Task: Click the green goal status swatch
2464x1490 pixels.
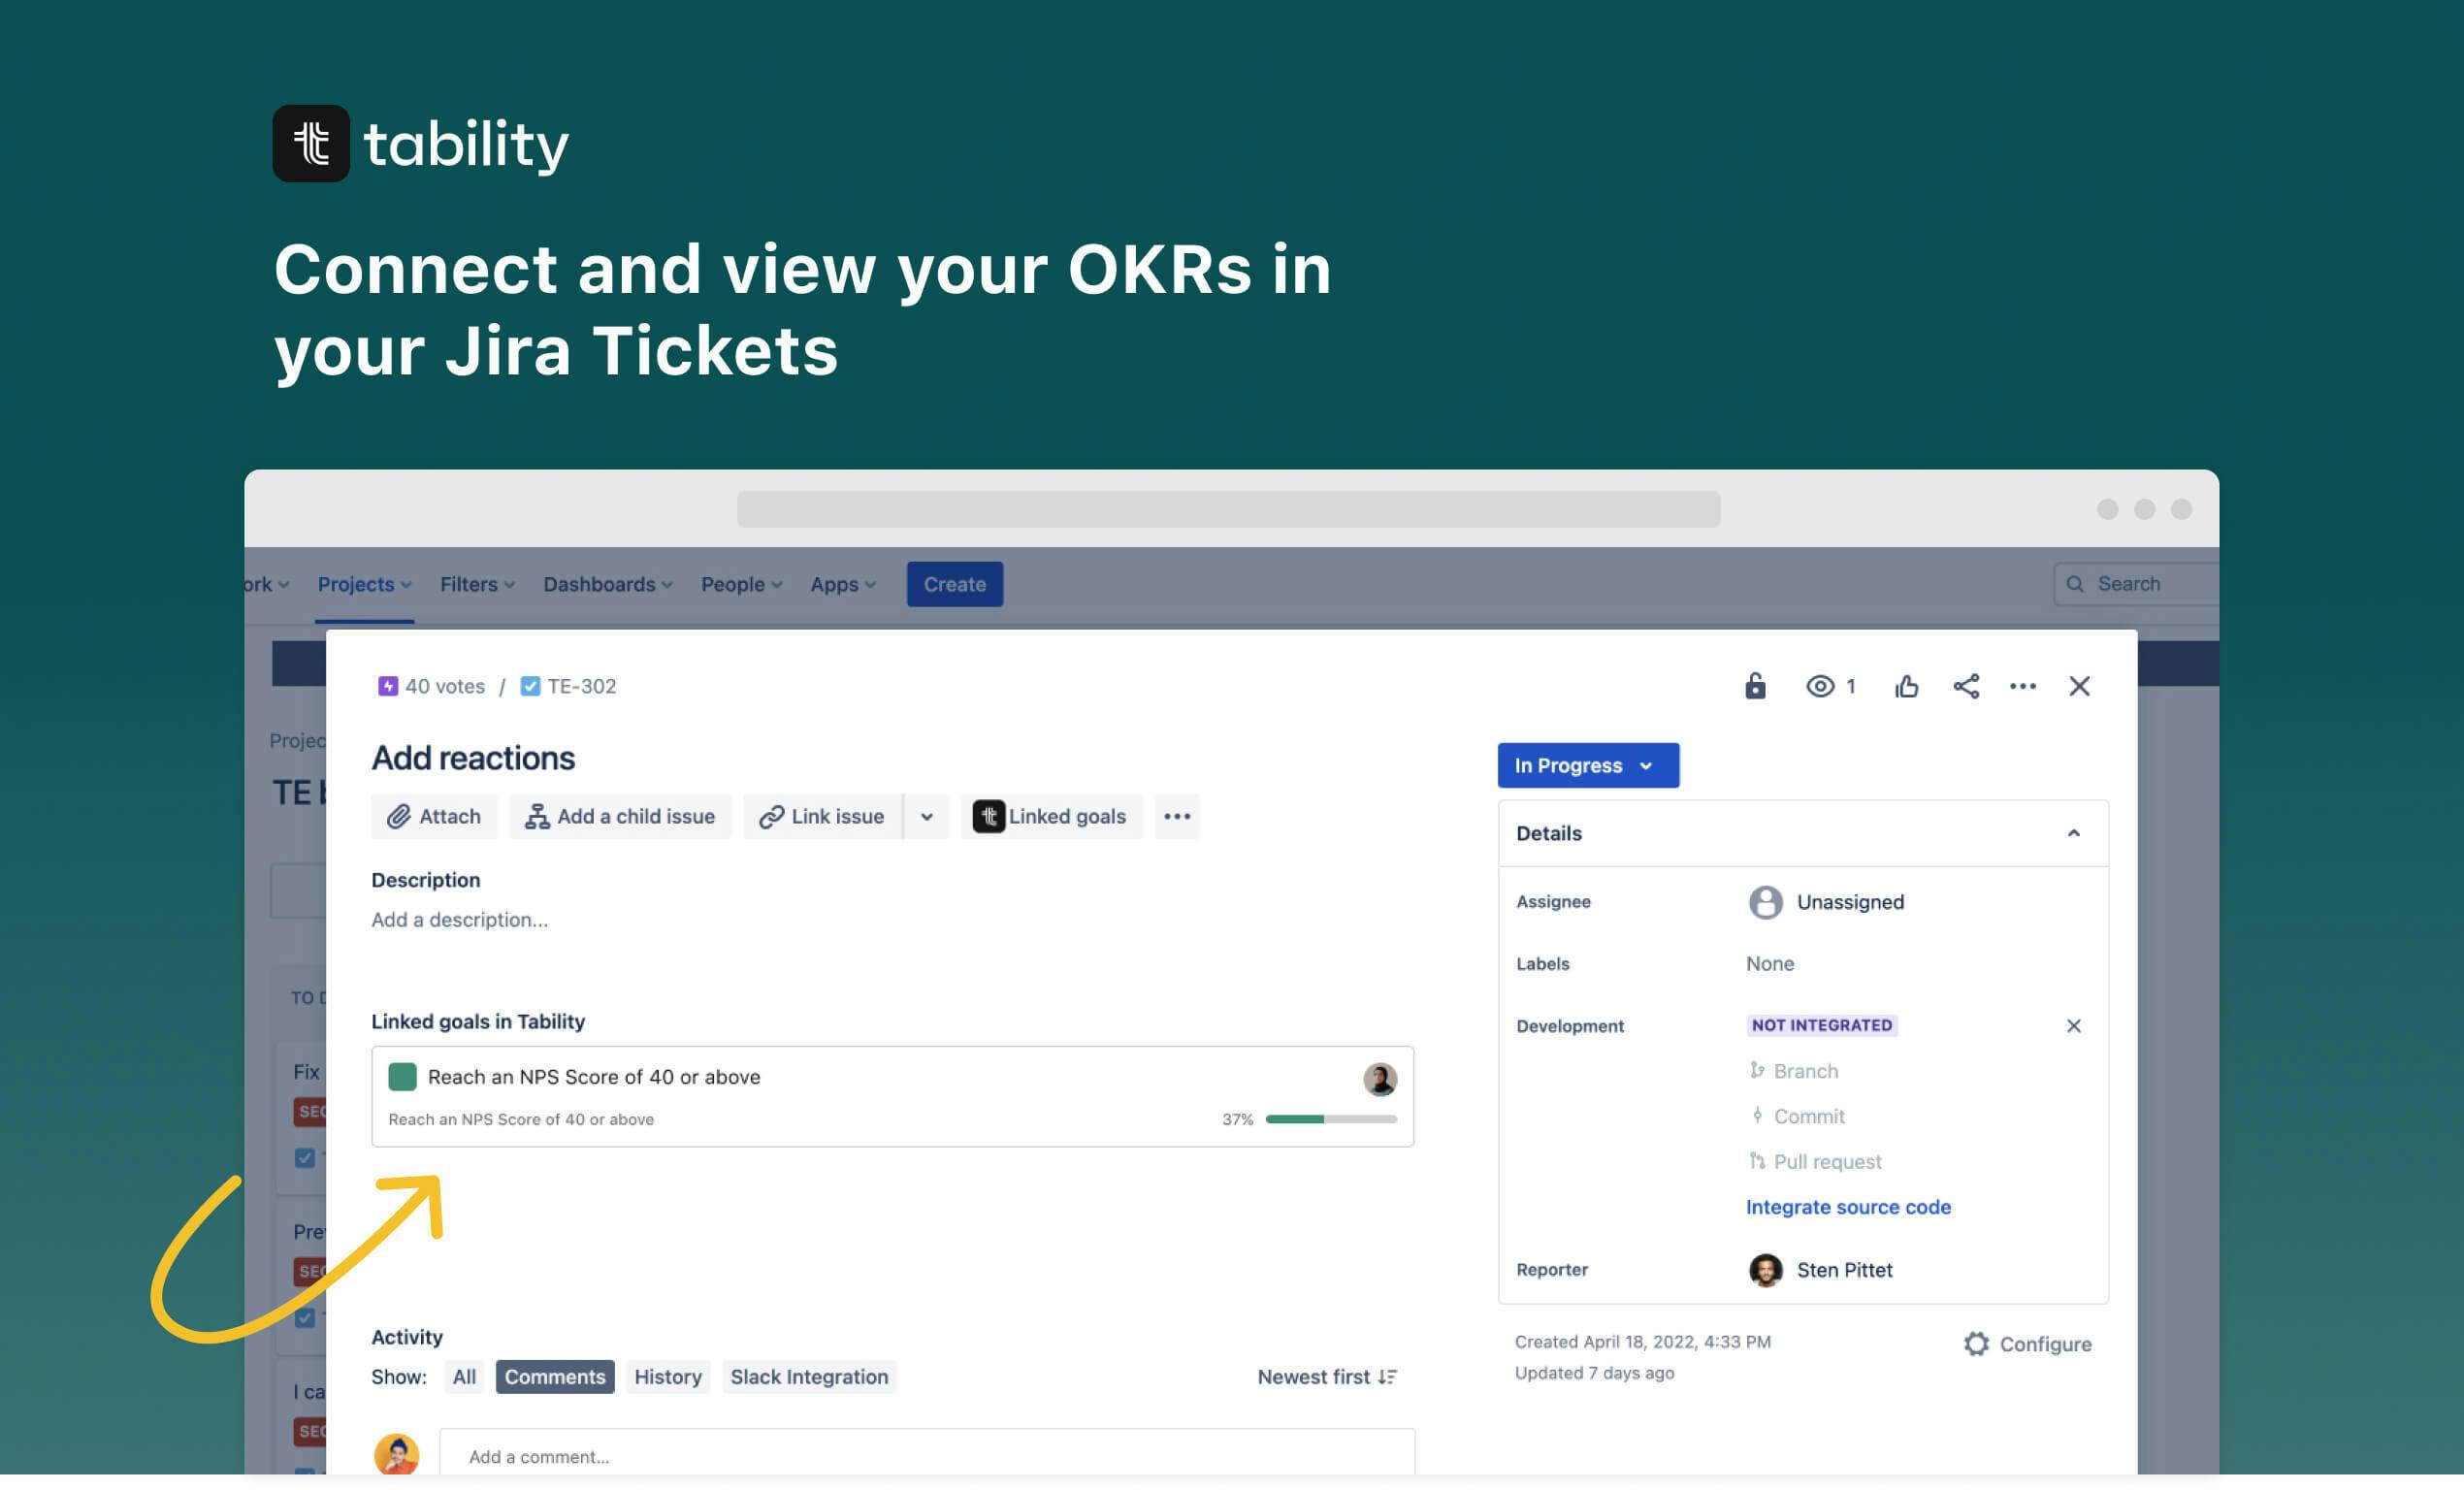Action: click(x=402, y=1076)
